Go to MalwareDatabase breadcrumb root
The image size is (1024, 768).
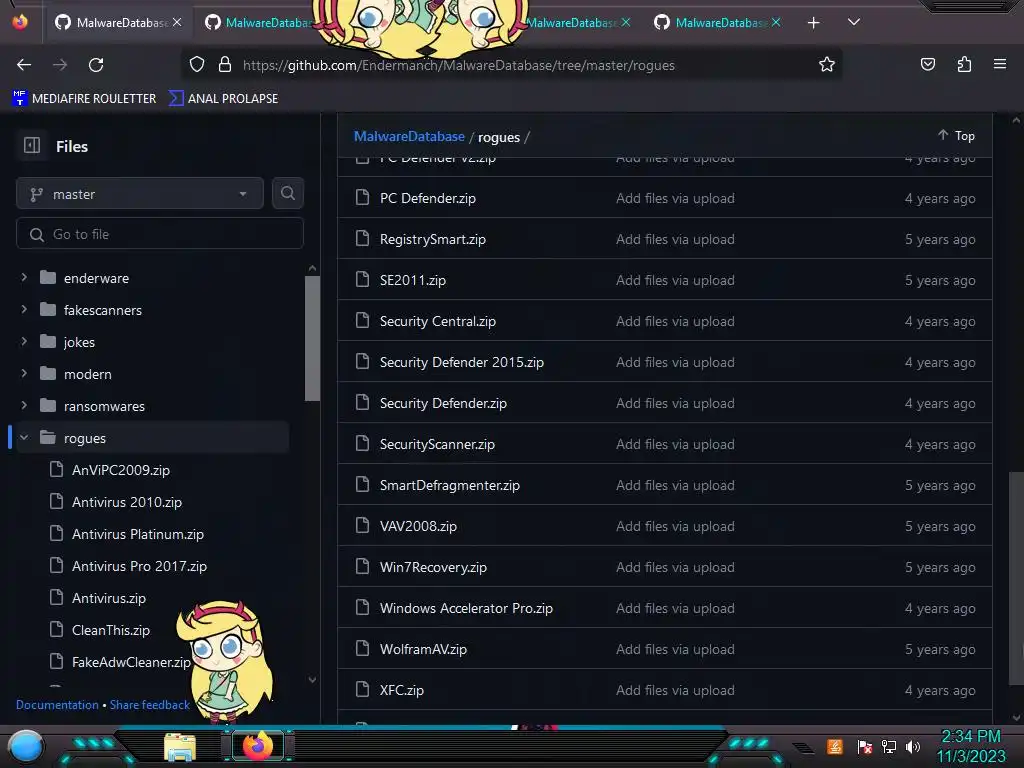tap(409, 136)
